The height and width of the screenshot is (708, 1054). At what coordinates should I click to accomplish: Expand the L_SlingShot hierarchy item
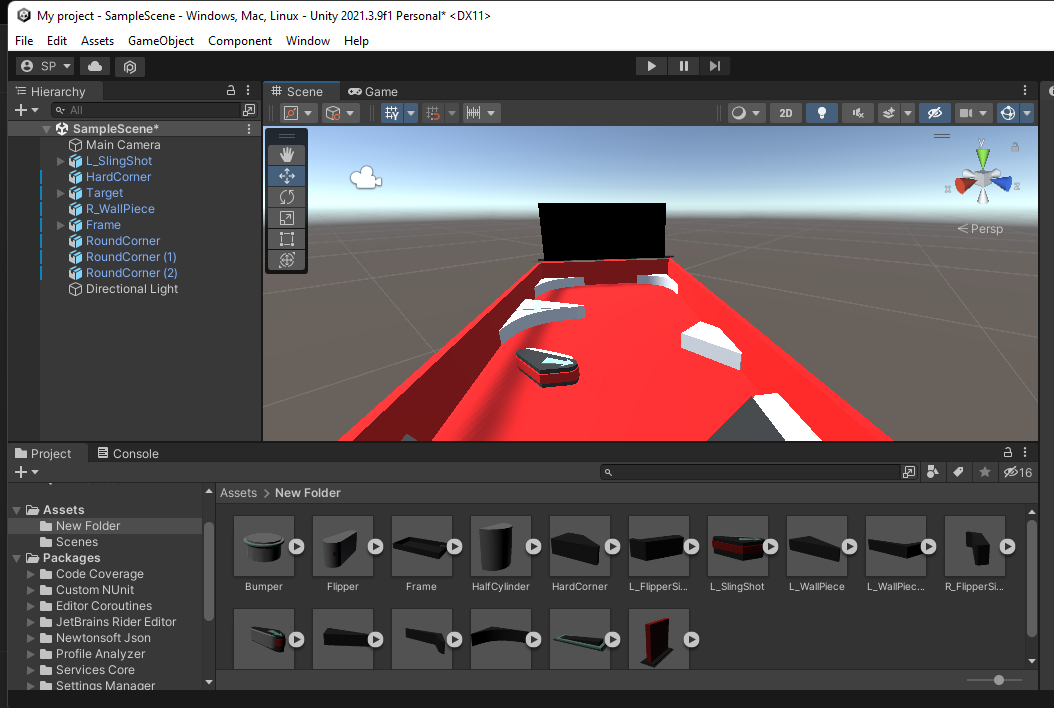pos(61,161)
